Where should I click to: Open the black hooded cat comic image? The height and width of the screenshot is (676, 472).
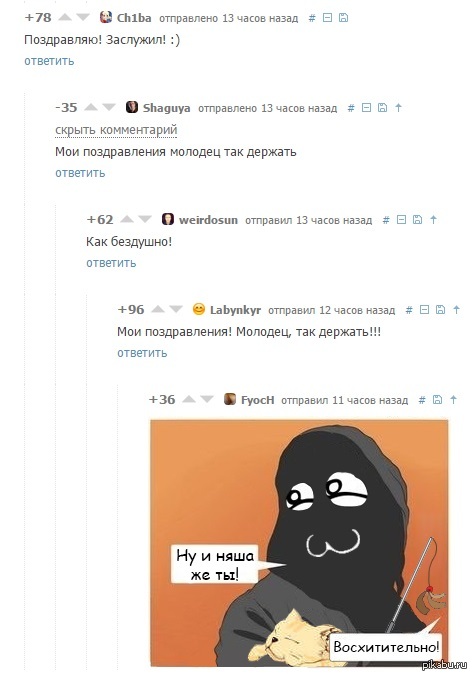(x=299, y=543)
